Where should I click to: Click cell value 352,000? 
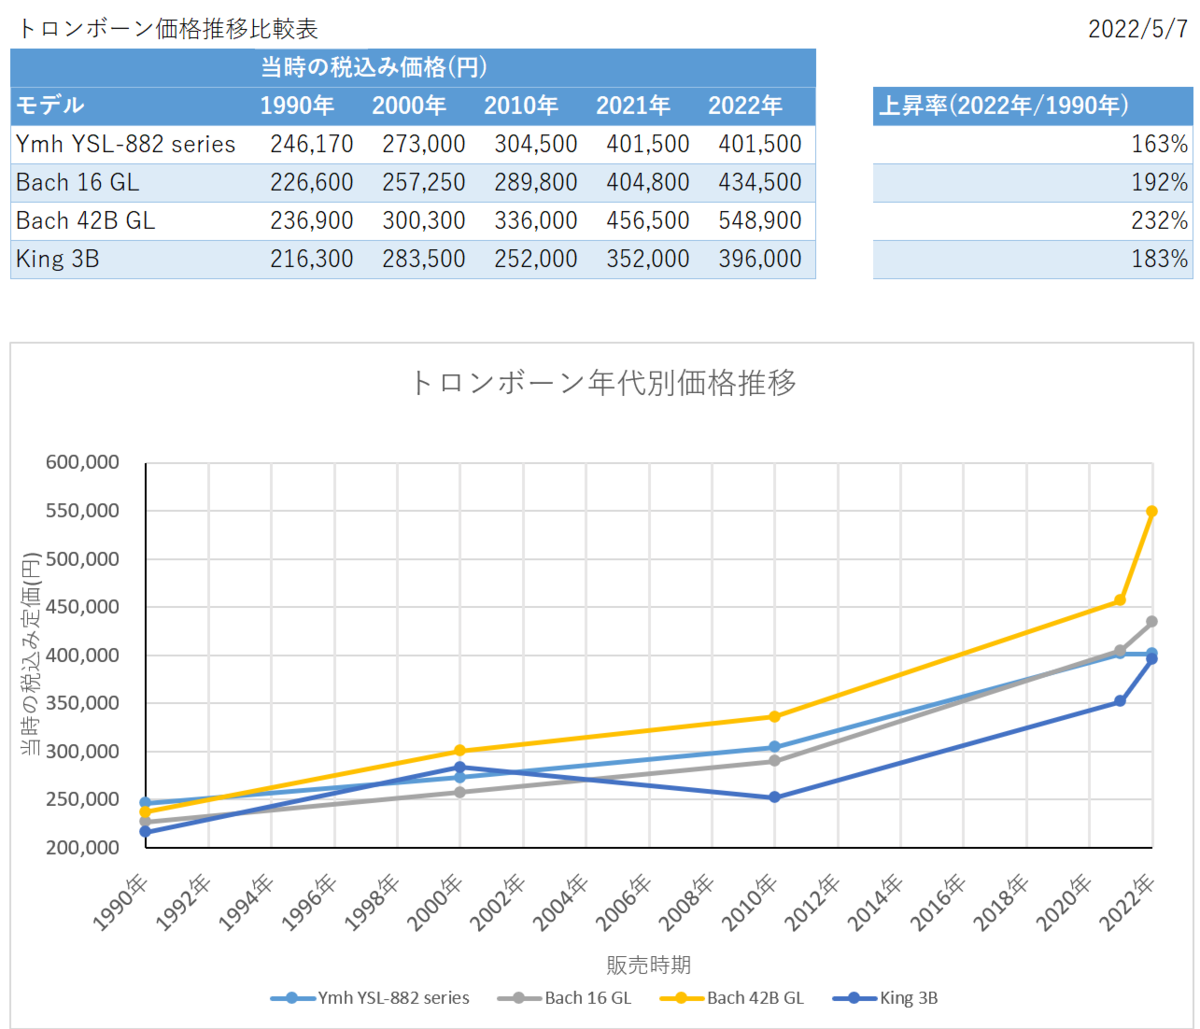(648, 259)
